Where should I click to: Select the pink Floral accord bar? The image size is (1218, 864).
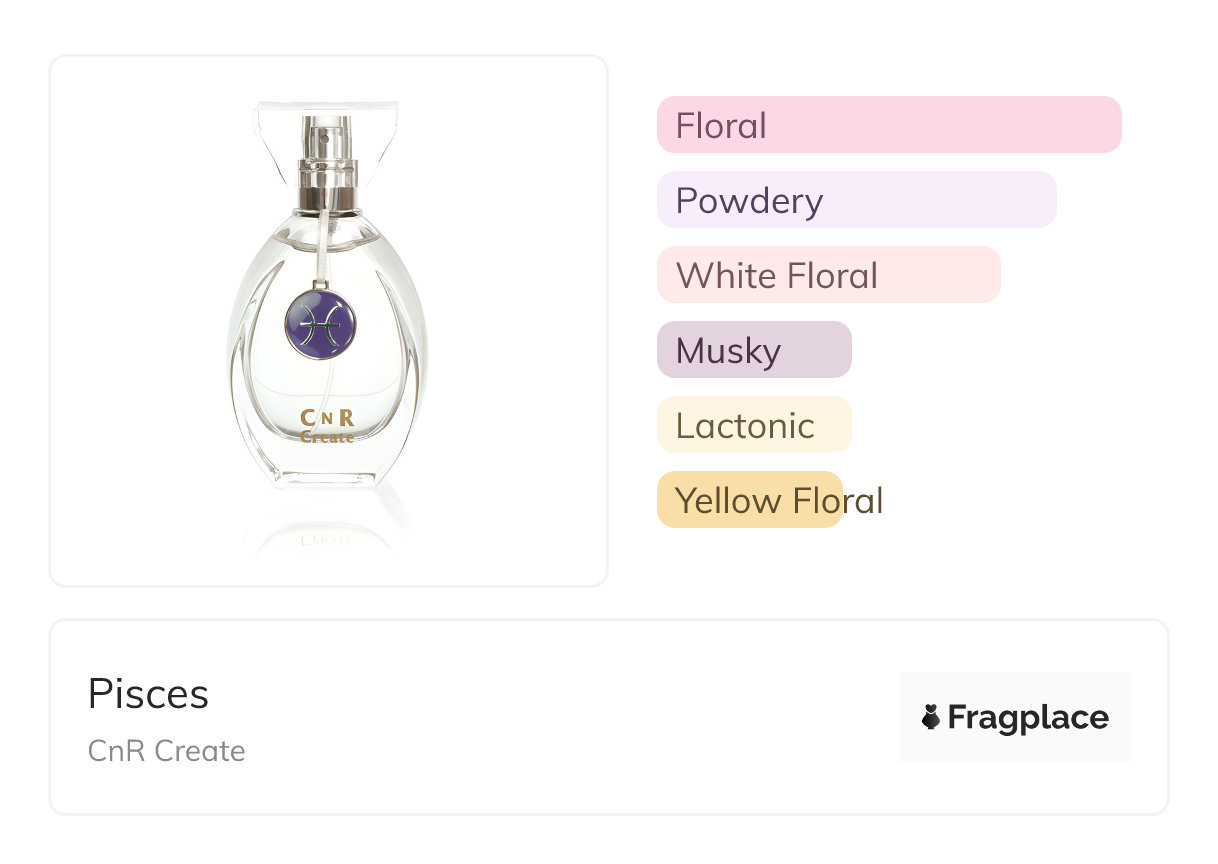(x=888, y=125)
